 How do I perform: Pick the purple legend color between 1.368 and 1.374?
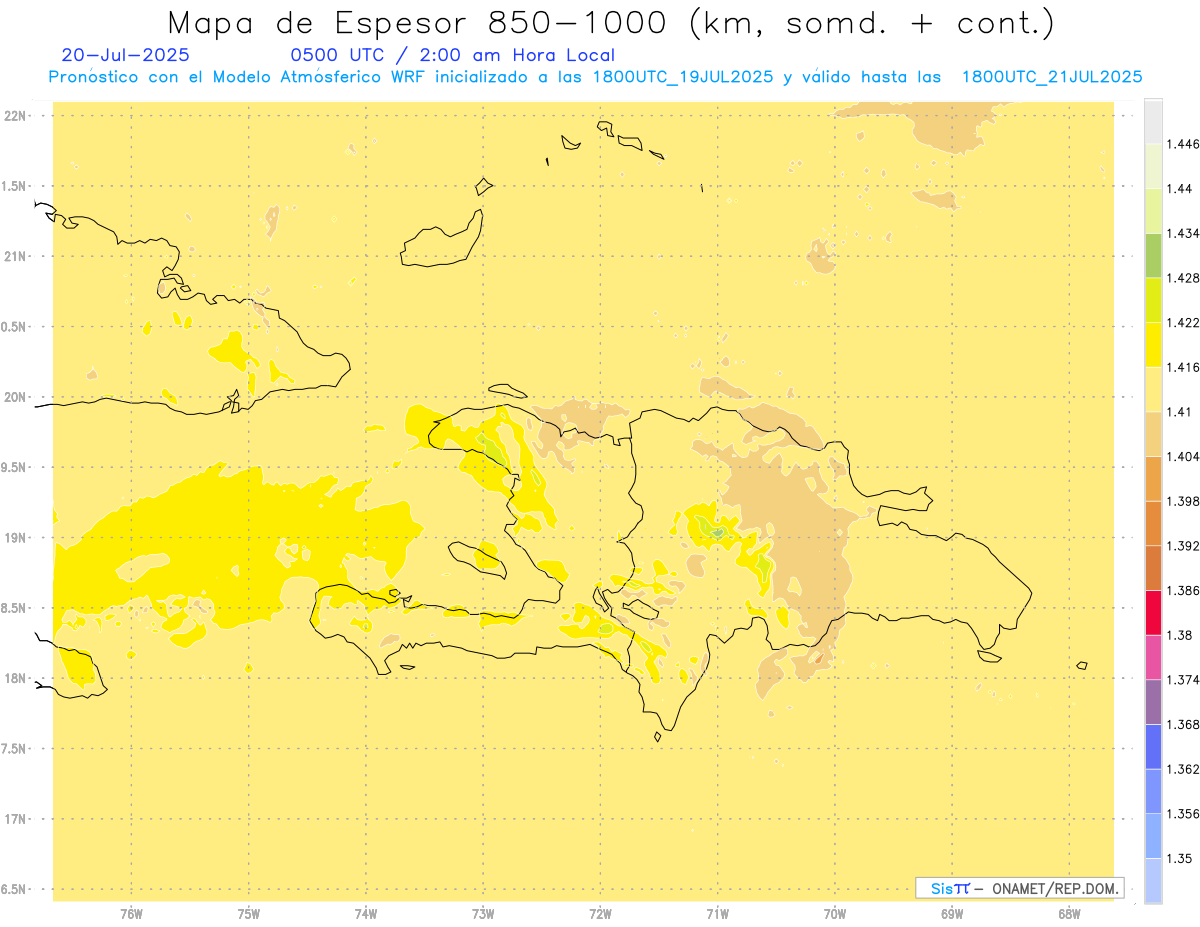coord(1153,702)
